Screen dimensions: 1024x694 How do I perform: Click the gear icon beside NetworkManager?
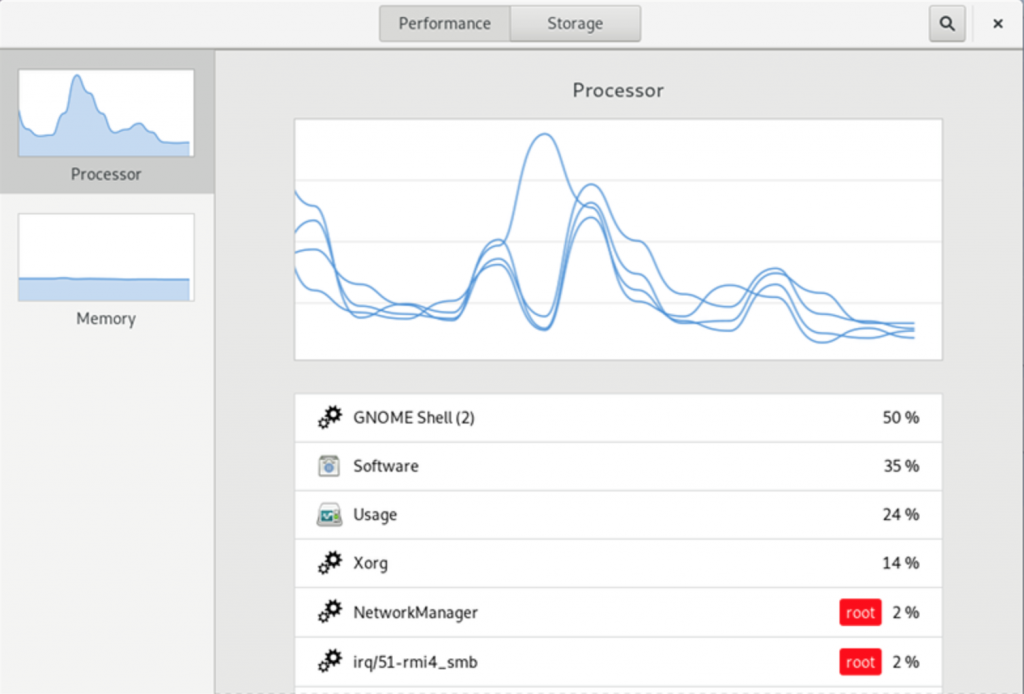[330, 612]
